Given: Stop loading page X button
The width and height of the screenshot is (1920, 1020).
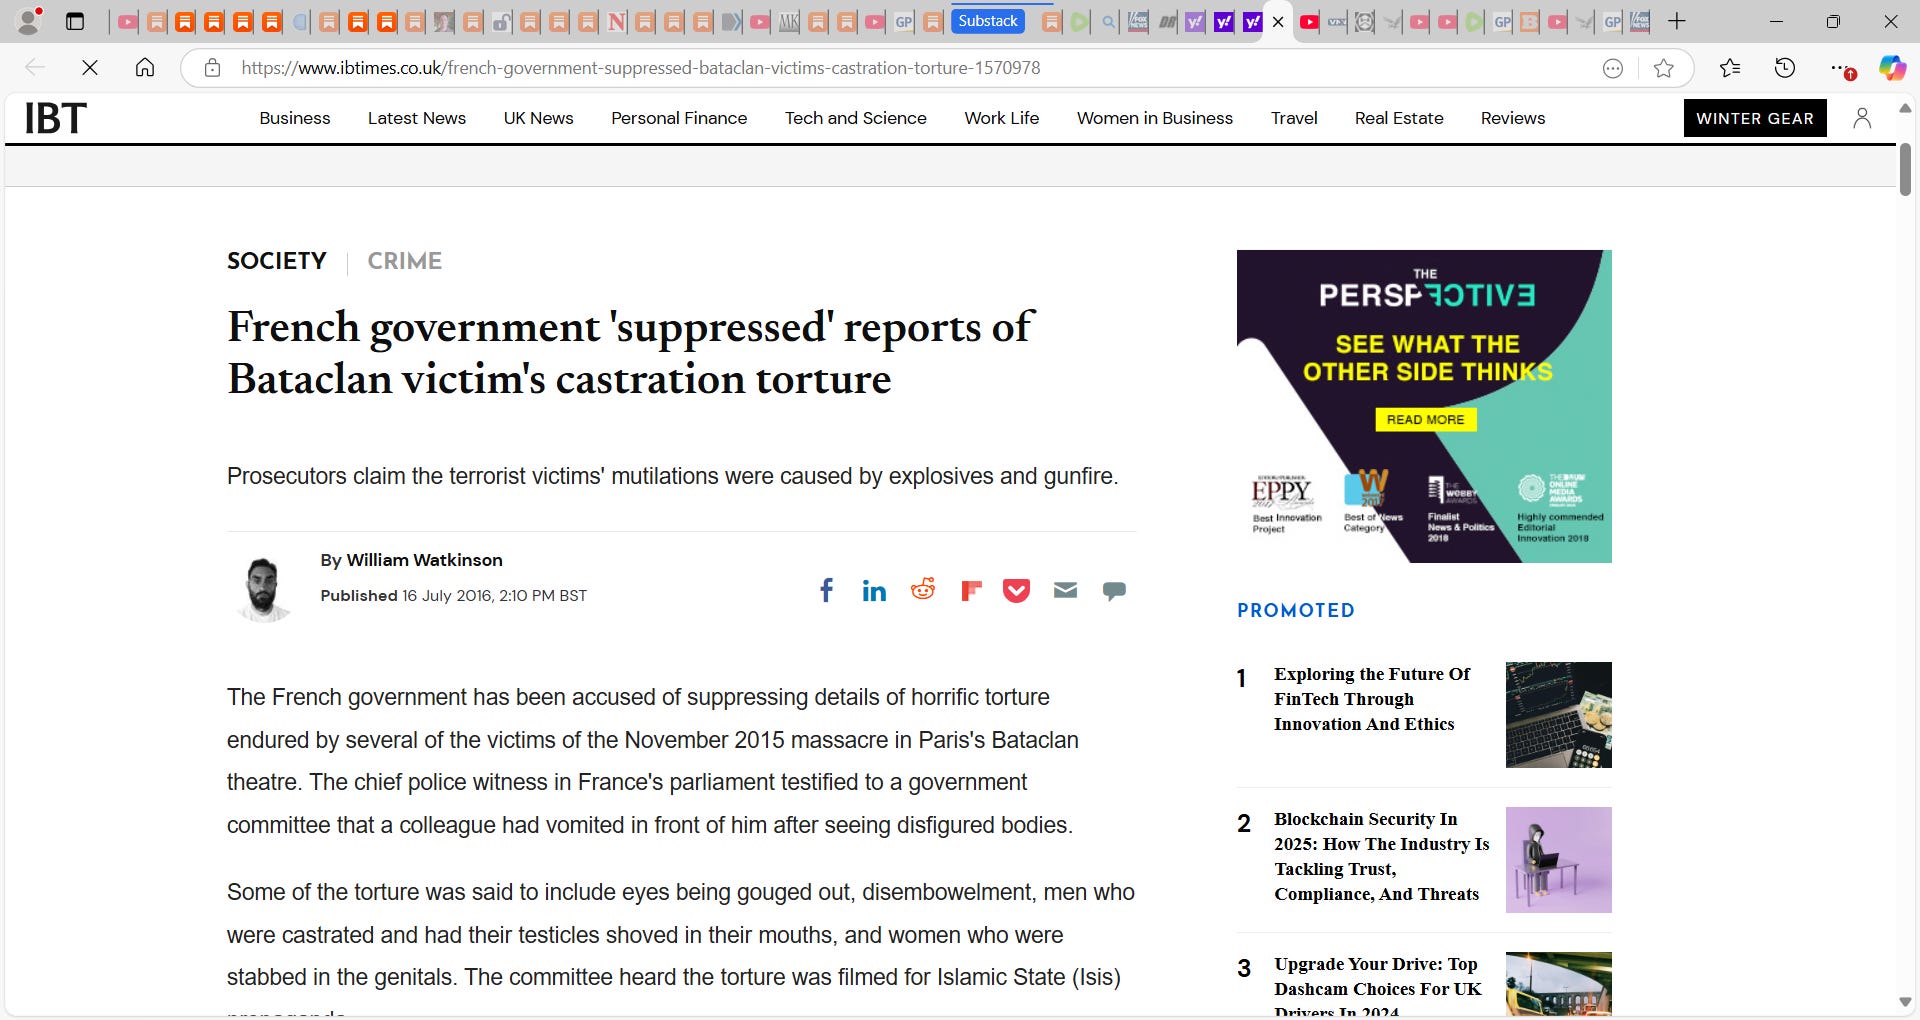Looking at the screenshot, I should tap(90, 67).
